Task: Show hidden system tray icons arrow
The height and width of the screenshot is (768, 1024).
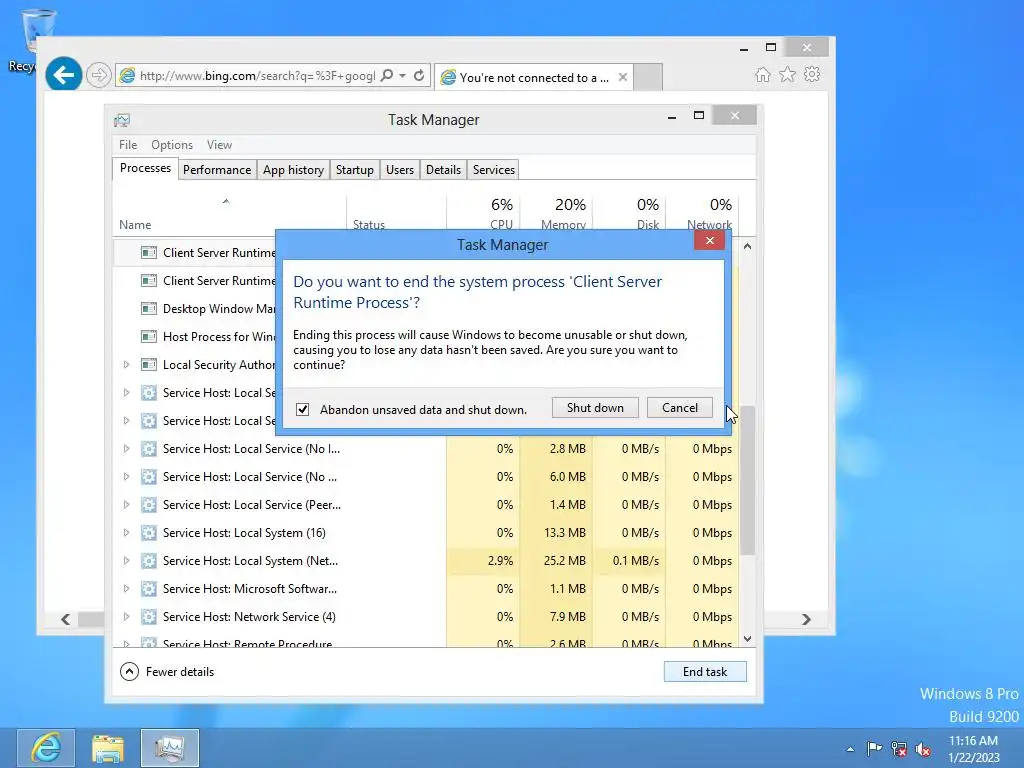Action: (x=850, y=749)
